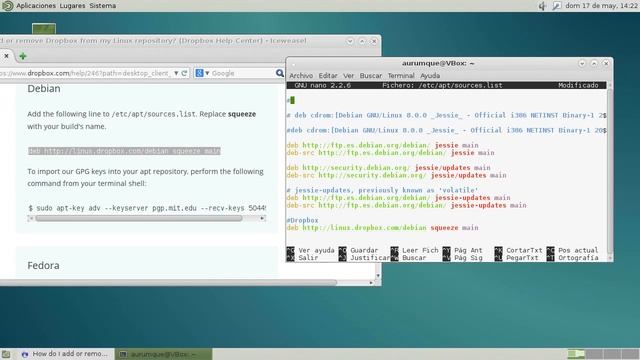Open the Buscar menu in terminal

coord(371,76)
